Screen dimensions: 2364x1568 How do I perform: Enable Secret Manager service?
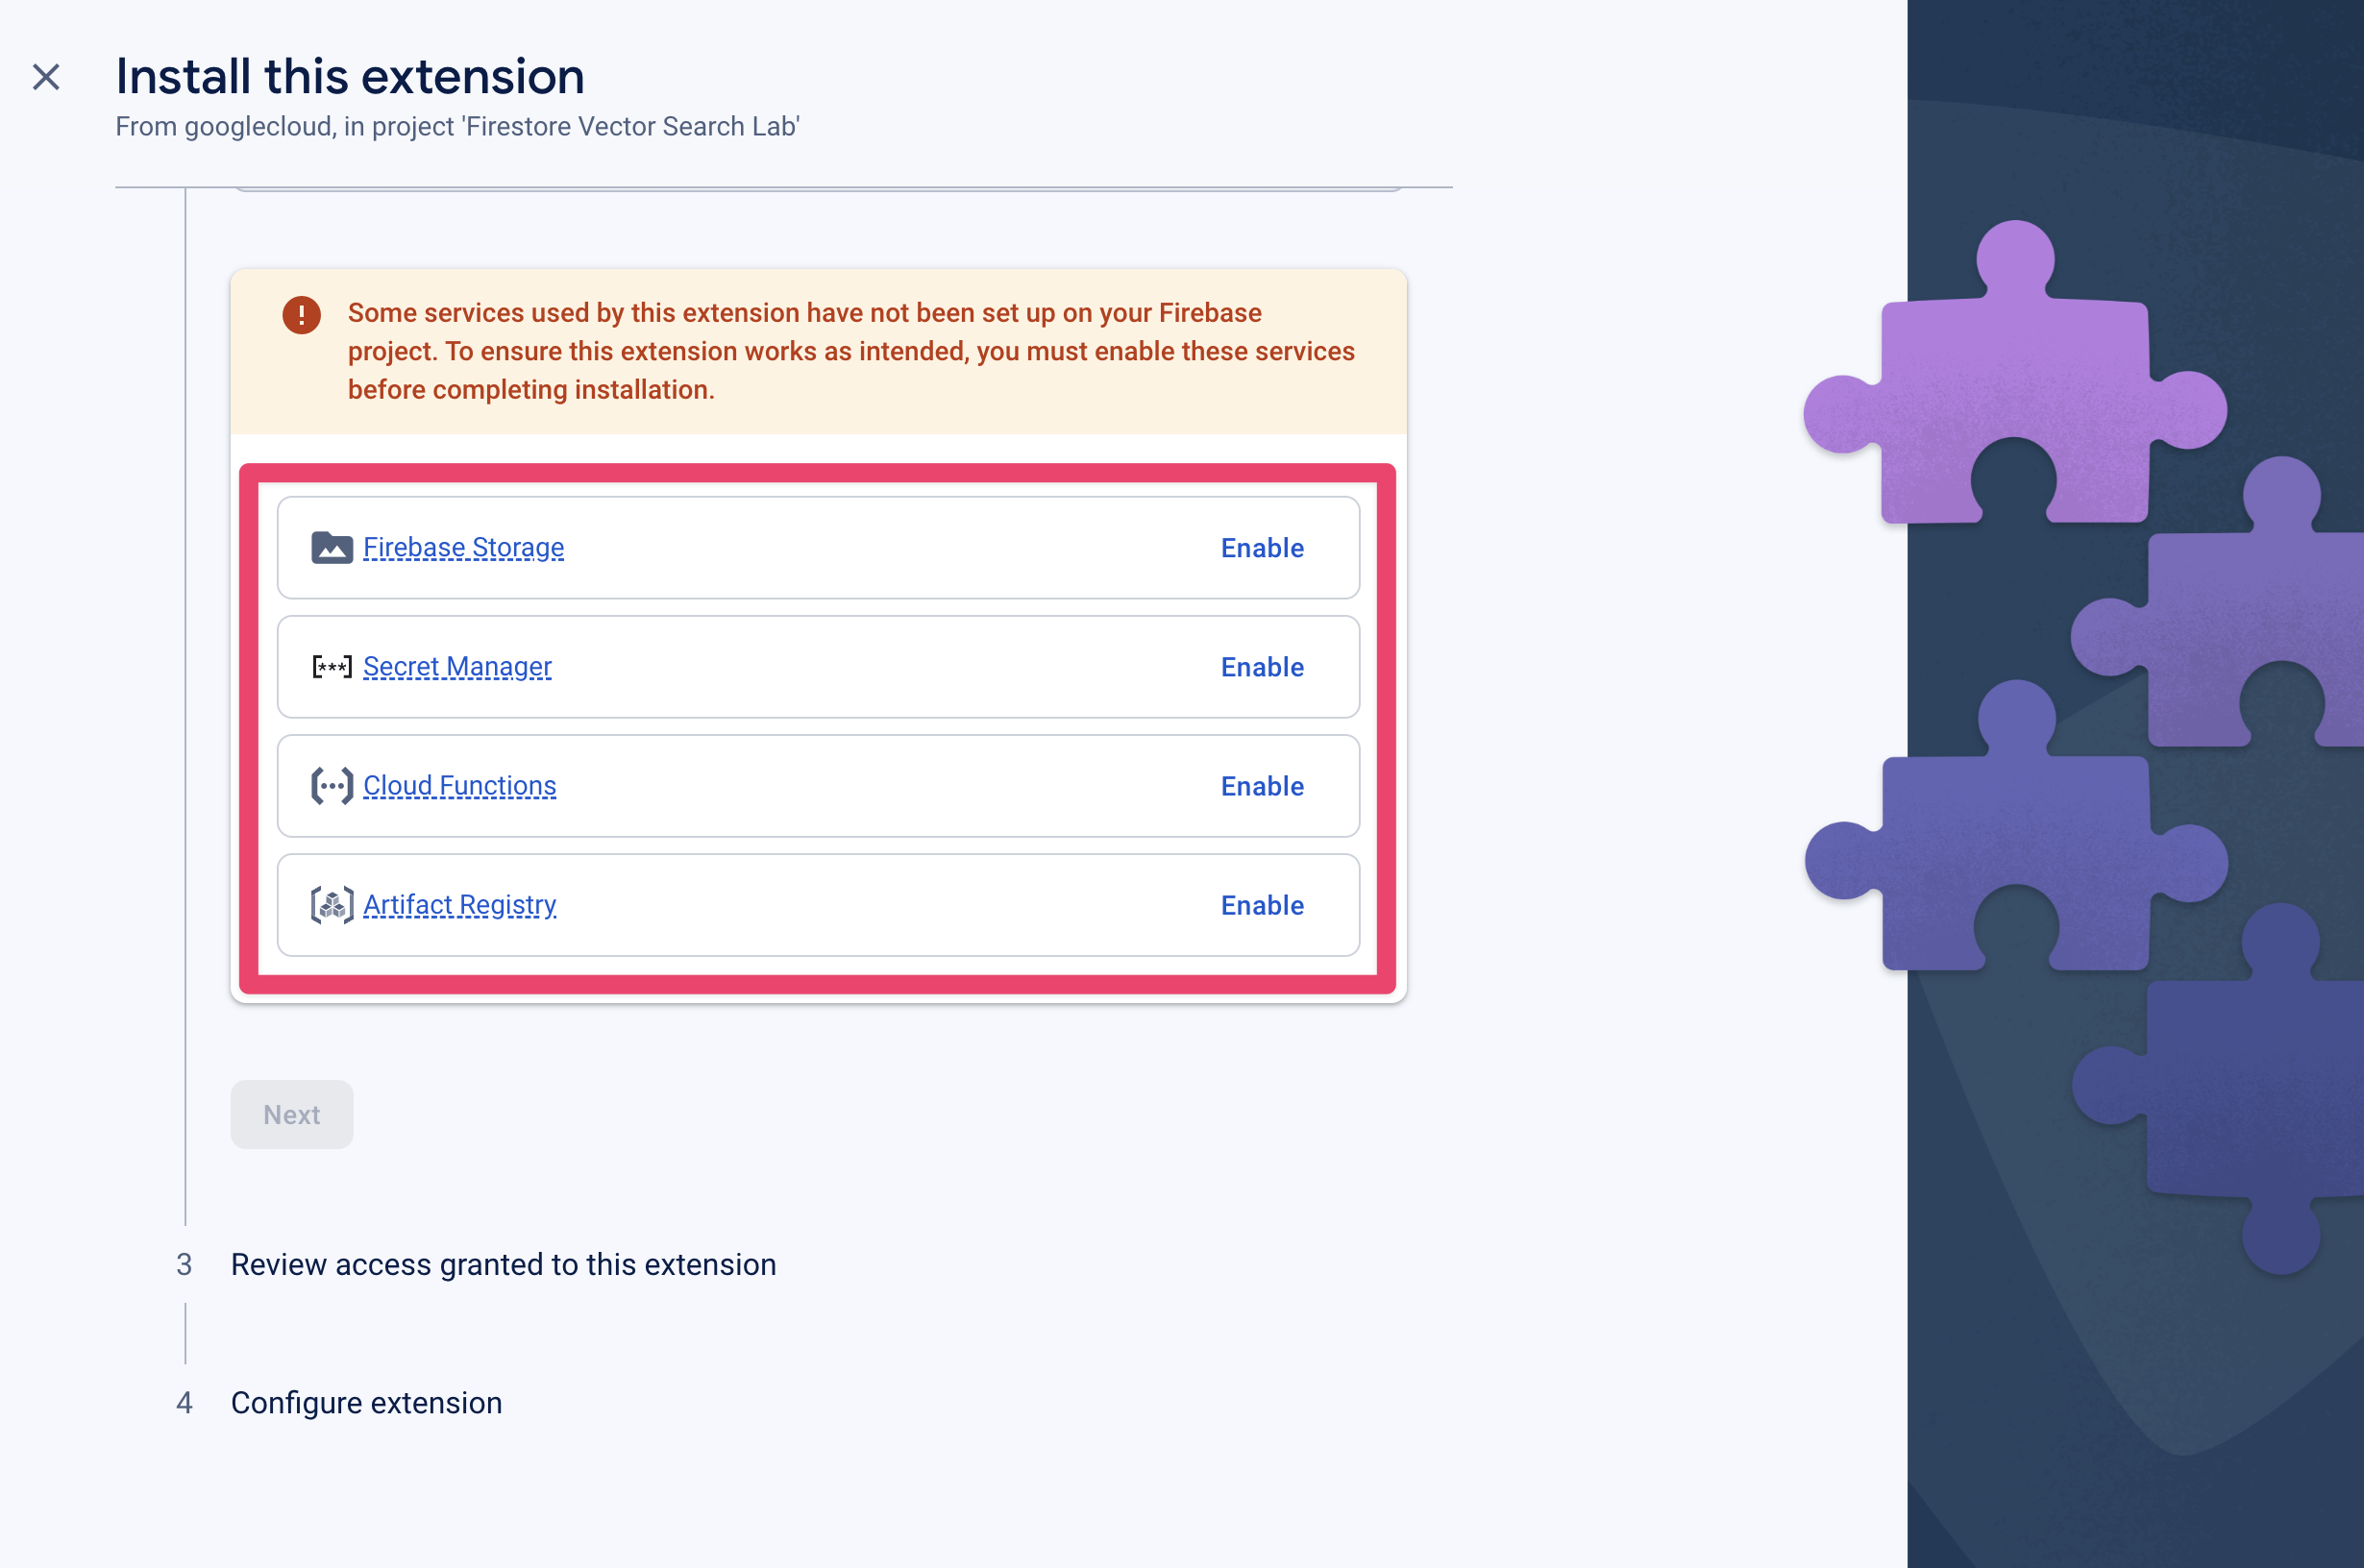point(1262,667)
